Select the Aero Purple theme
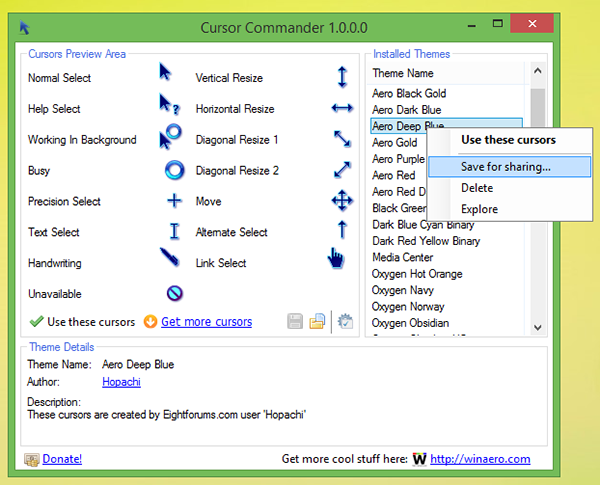This screenshot has height=485, width=600. tap(398, 159)
